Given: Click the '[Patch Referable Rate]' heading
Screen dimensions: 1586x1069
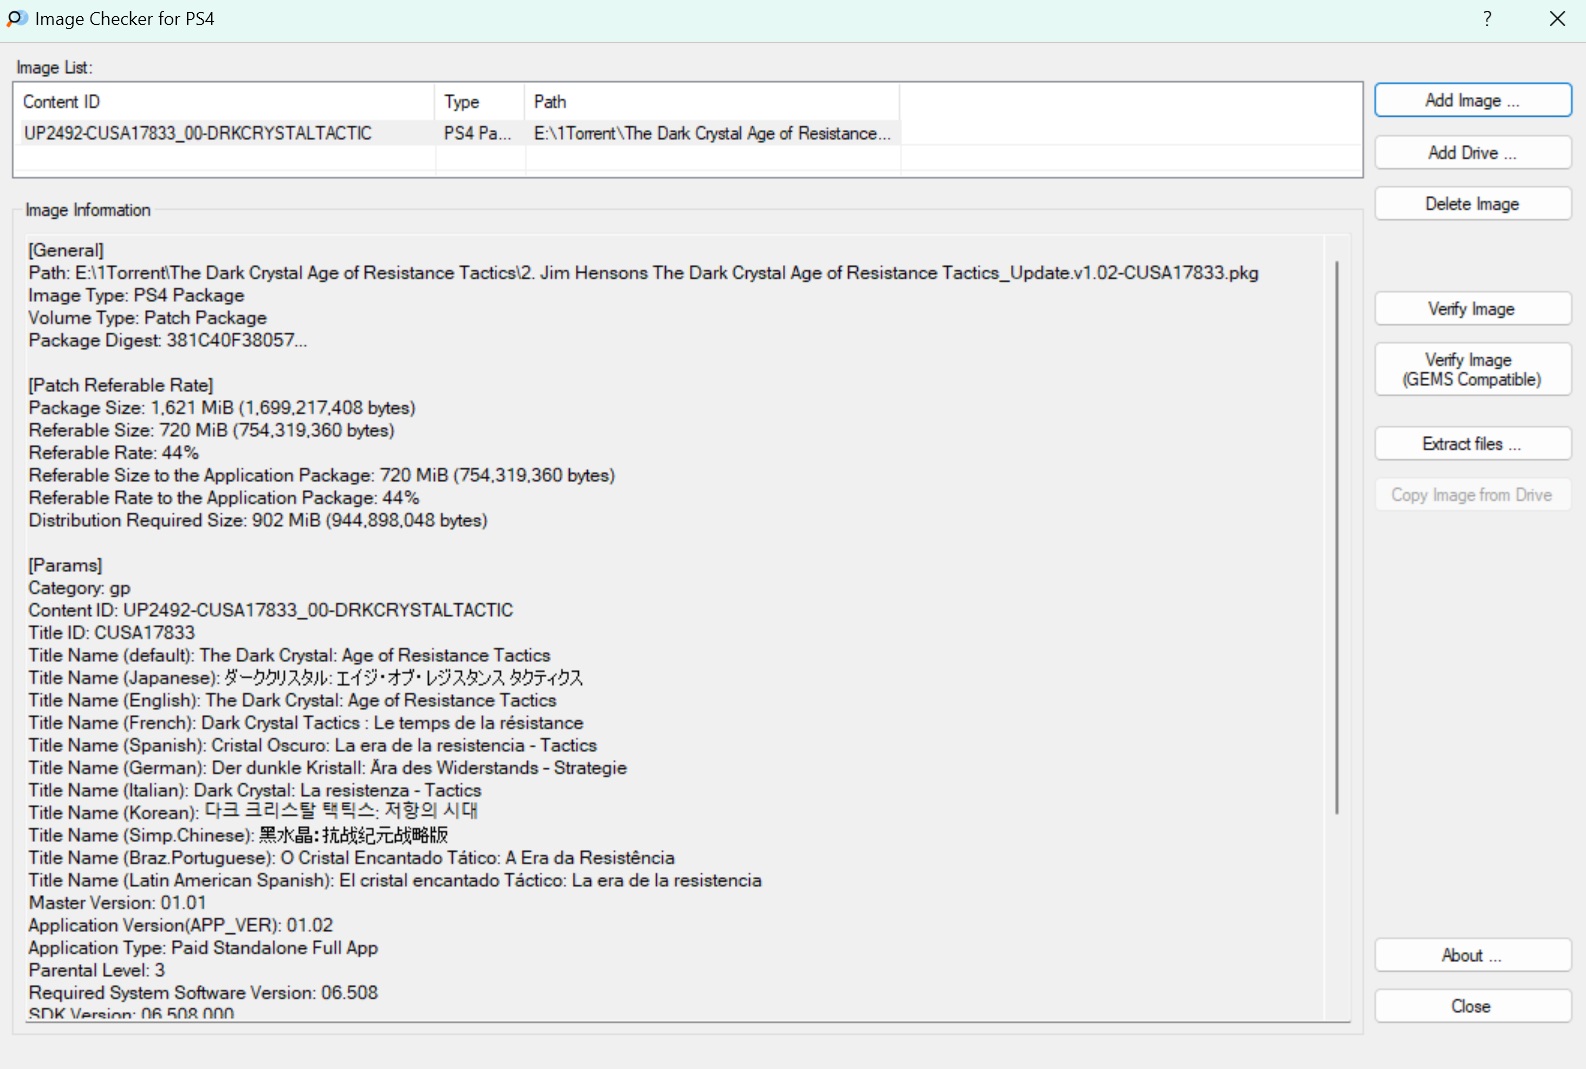Looking at the screenshot, I should tap(121, 385).
